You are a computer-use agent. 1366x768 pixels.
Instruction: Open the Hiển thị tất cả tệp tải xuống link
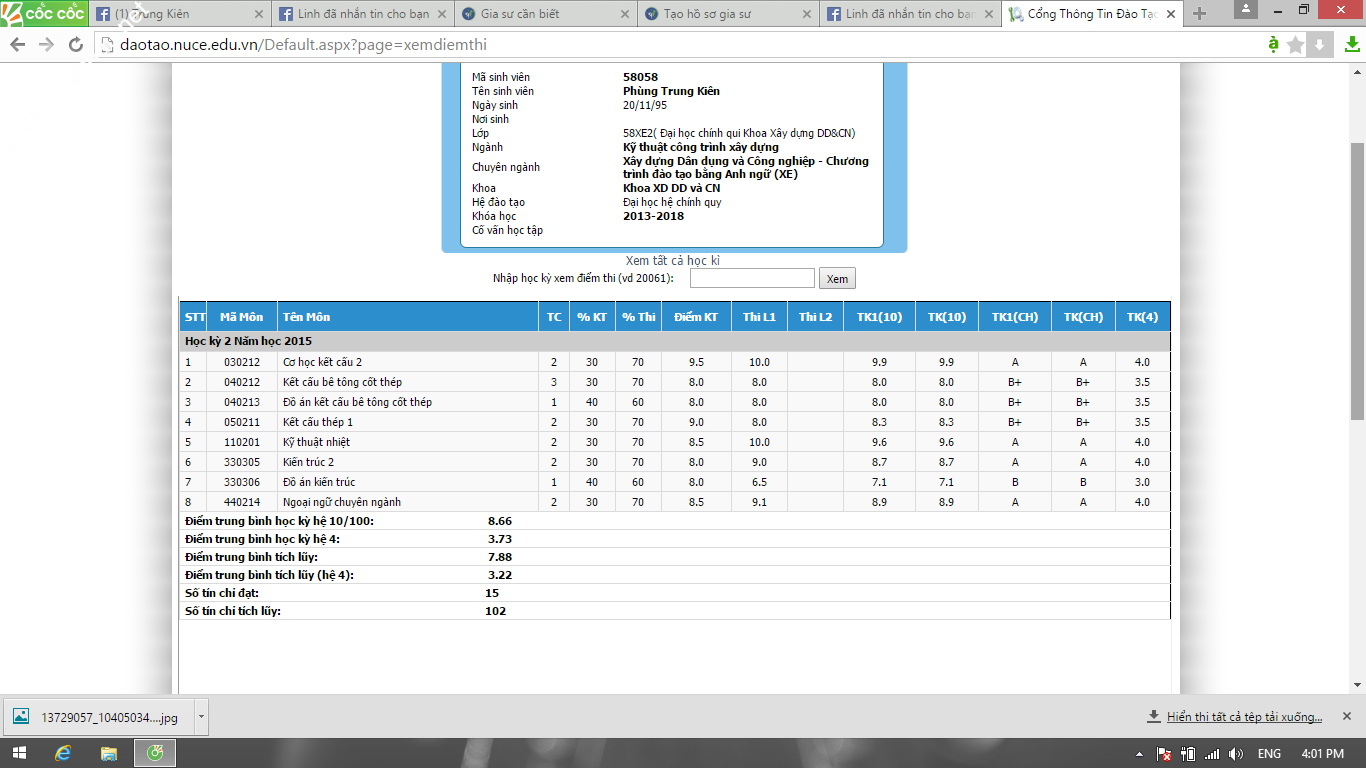(x=1243, y=717)
